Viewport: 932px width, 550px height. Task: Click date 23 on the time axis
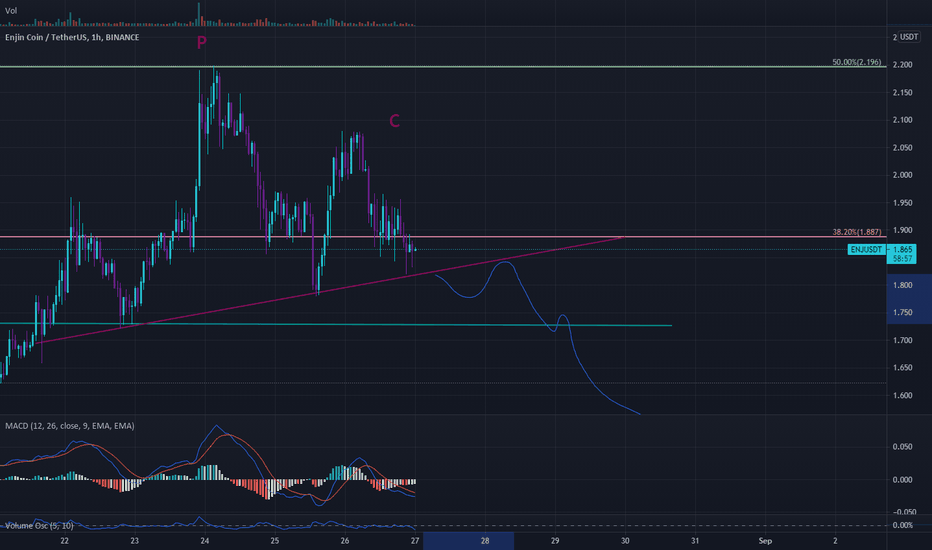click(x=135, y=541)
